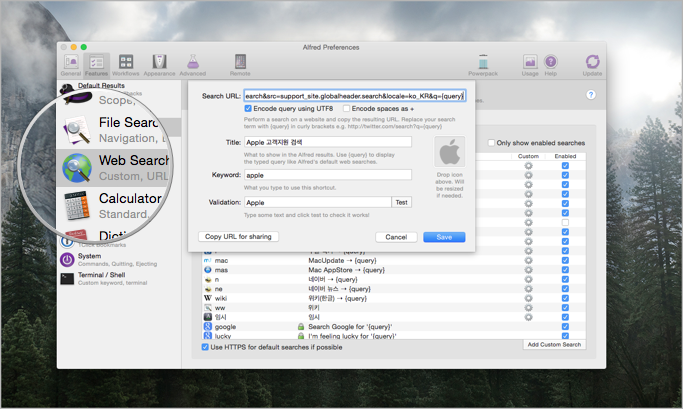The image size is (683, 409).
Task: Switch to the Features tab
Action: [96, 65]
